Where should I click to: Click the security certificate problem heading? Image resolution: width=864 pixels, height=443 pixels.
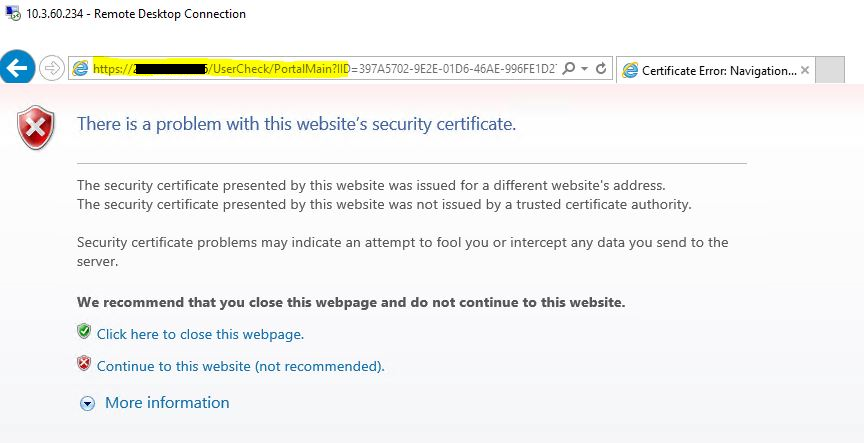[x=297, y=125]
